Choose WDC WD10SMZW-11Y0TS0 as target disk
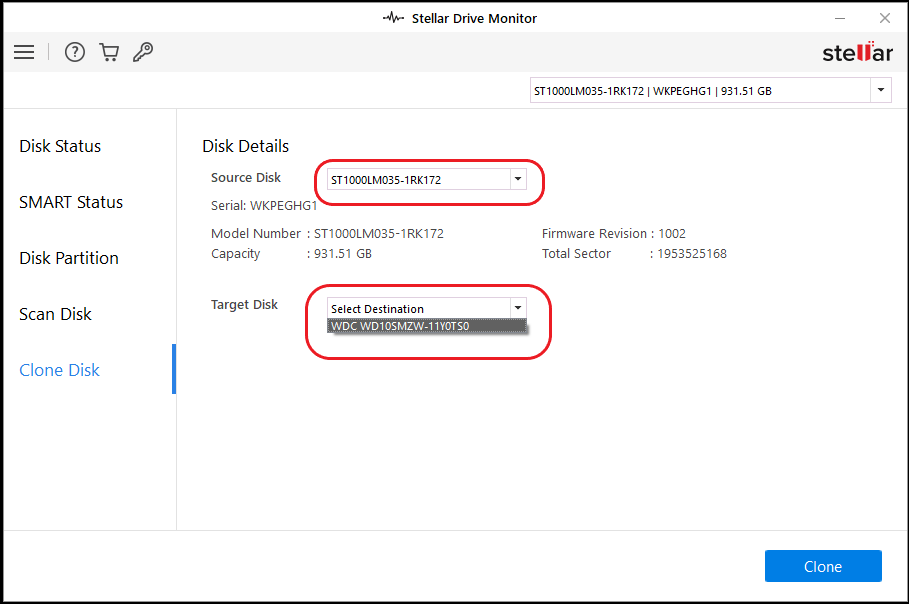This screenshot has height=604, width=909. pyautogui.click(x=427, y=326)
